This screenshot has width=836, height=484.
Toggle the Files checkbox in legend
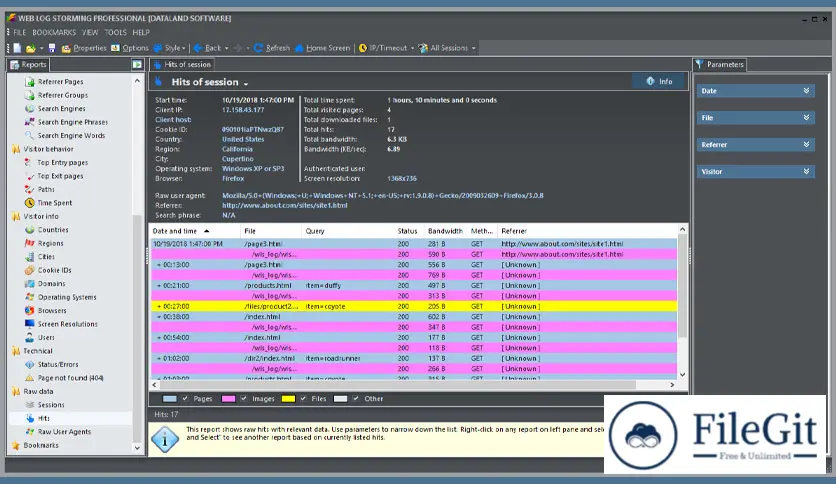(303, 399)
